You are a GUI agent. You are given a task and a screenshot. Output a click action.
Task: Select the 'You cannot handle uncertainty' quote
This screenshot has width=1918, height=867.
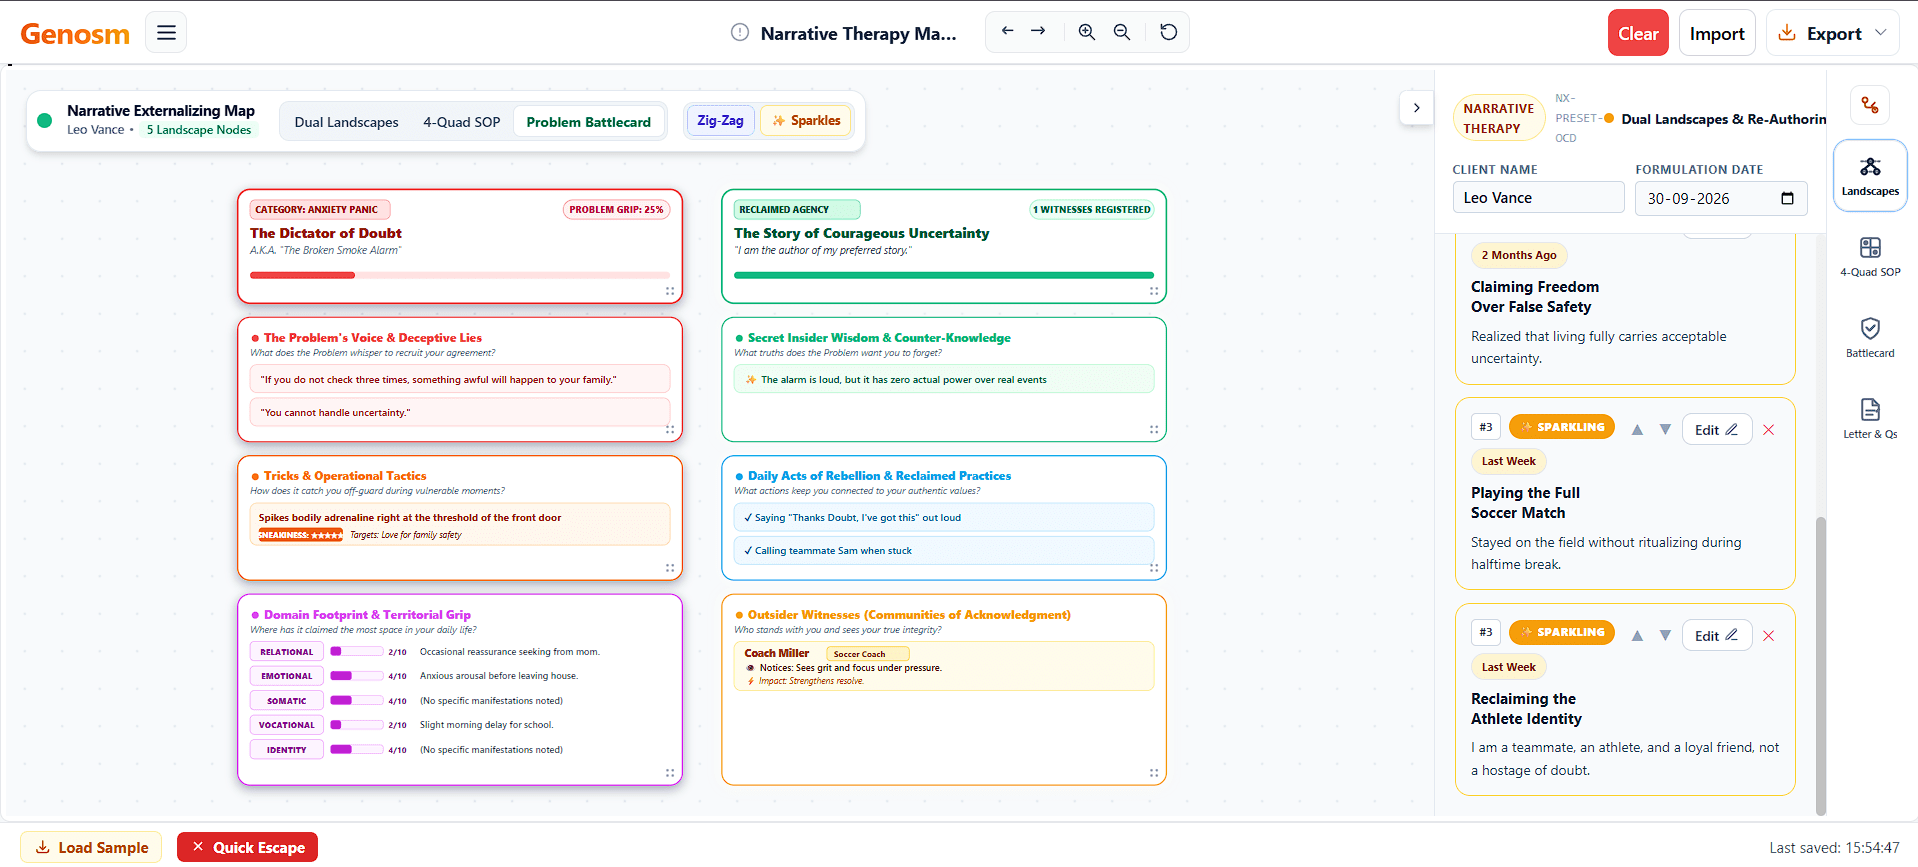(x=460, y=412)
